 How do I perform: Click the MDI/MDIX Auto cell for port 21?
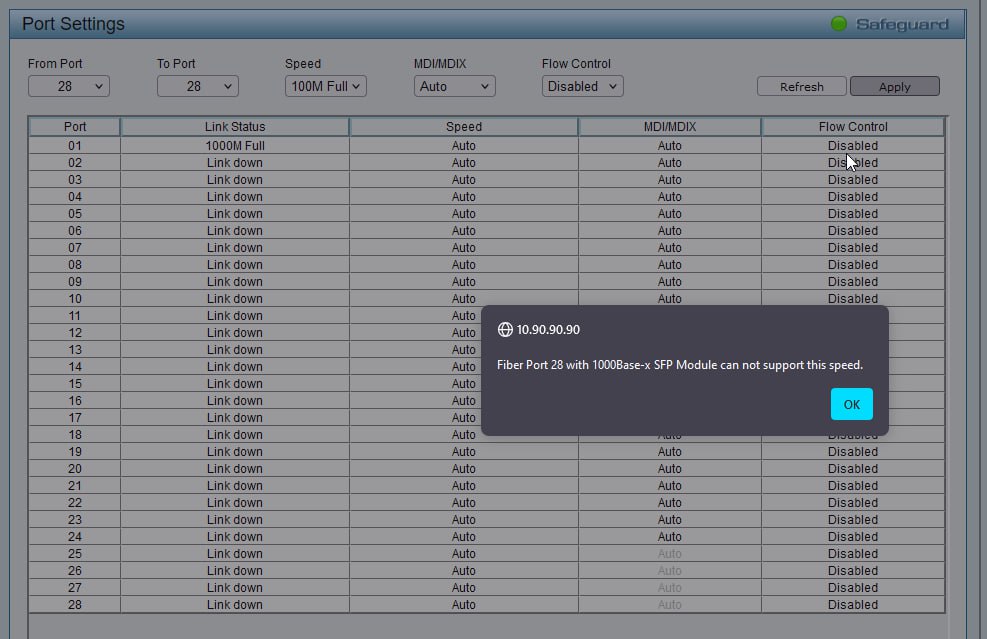tap(670, 485)
